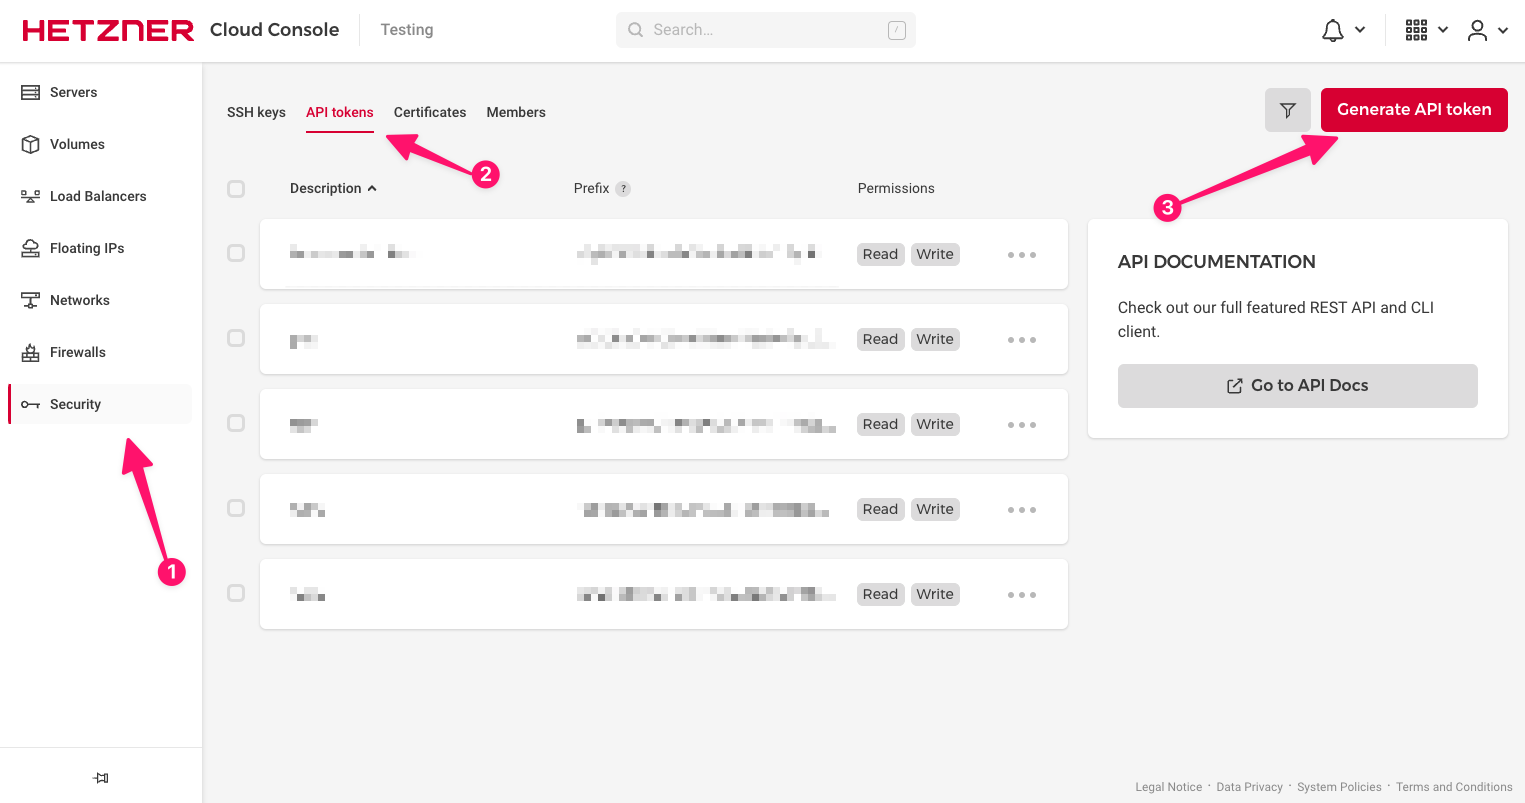1525x803 pixels.
Task: Open more options for first token row
Action: (x=1022, y=255)
